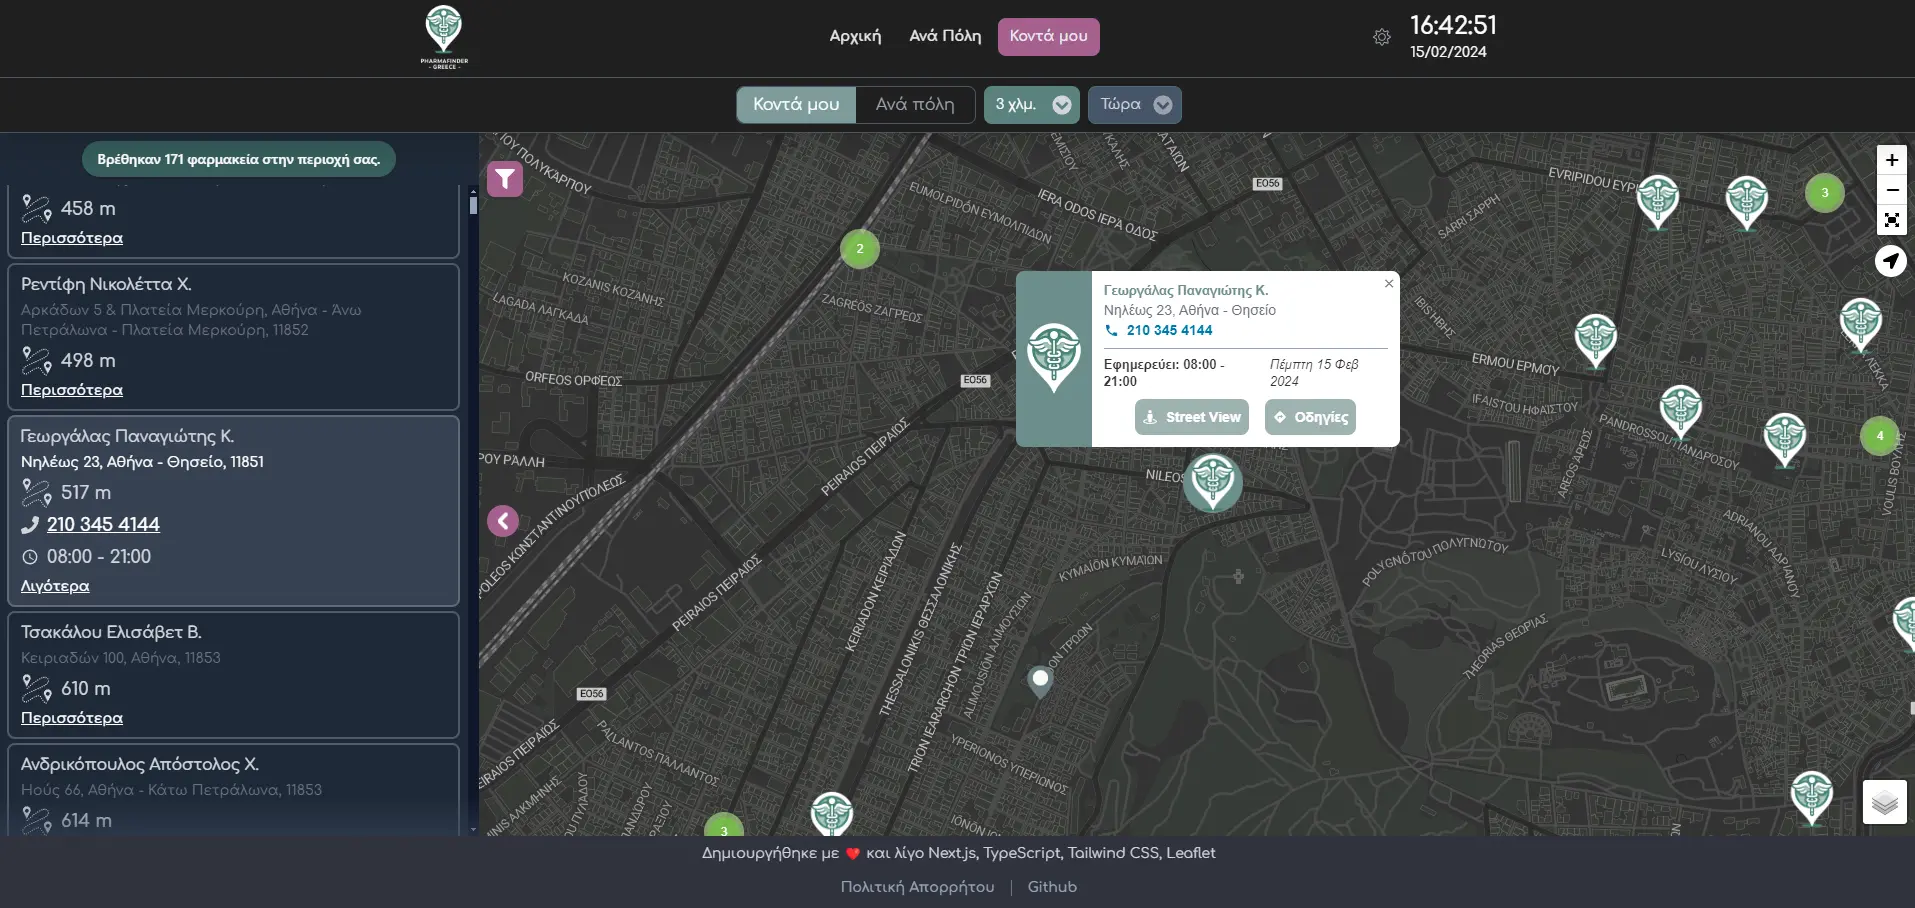Screen dimensions: 1915x908
Task: Zoom in on the map
Action: pyautogui.click(x=1891, y=160)
